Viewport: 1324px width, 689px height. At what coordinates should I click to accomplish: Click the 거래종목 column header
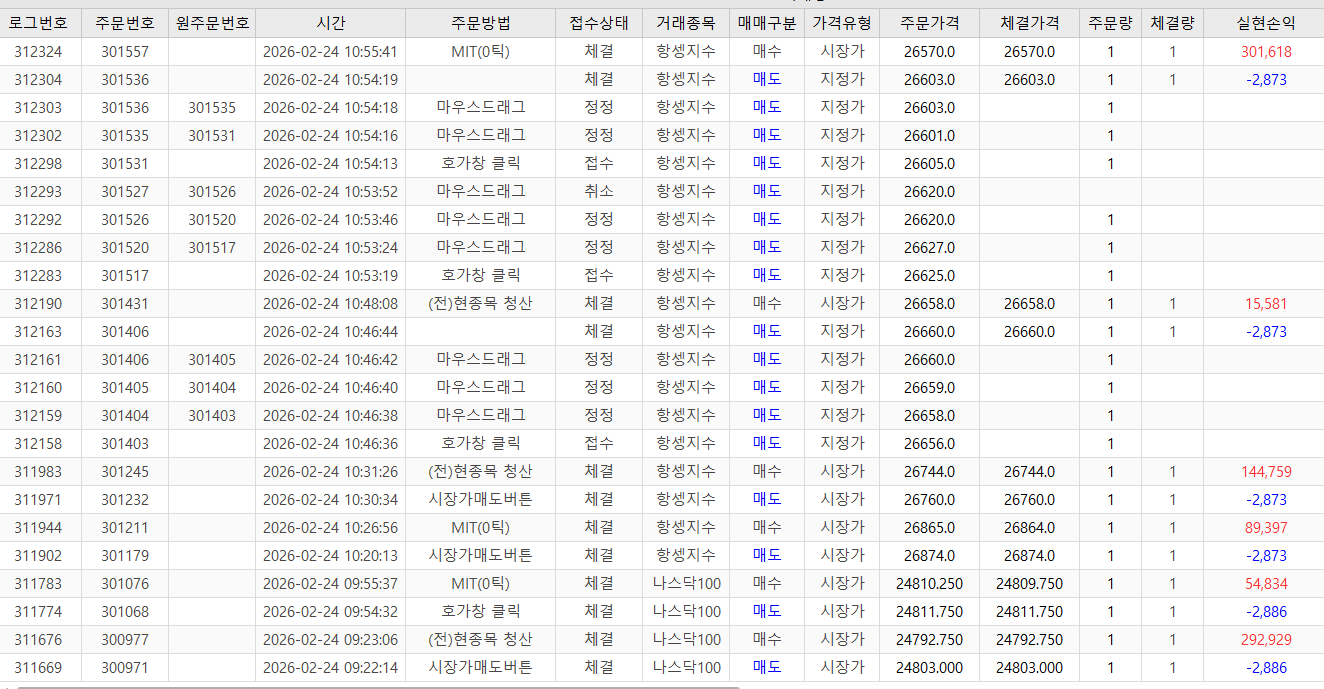(x=686, y=23)
